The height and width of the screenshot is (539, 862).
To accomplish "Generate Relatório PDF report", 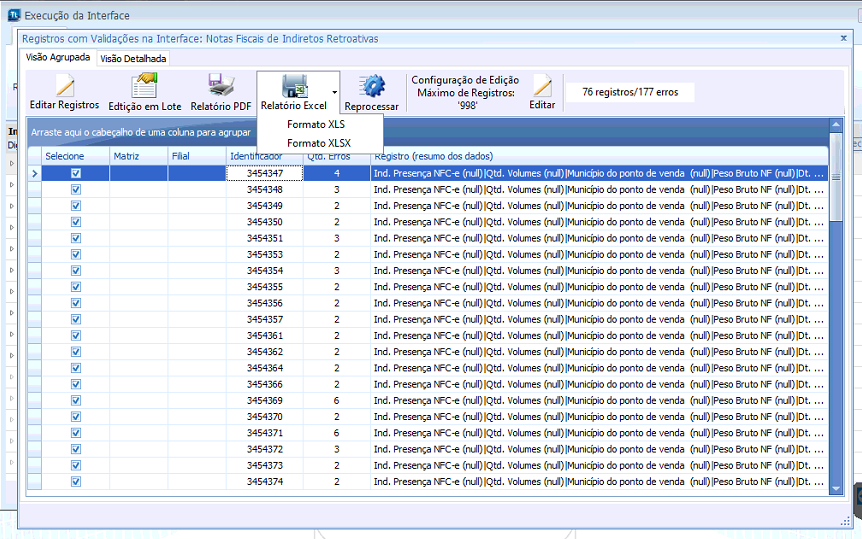I will (x=221, y=87).
